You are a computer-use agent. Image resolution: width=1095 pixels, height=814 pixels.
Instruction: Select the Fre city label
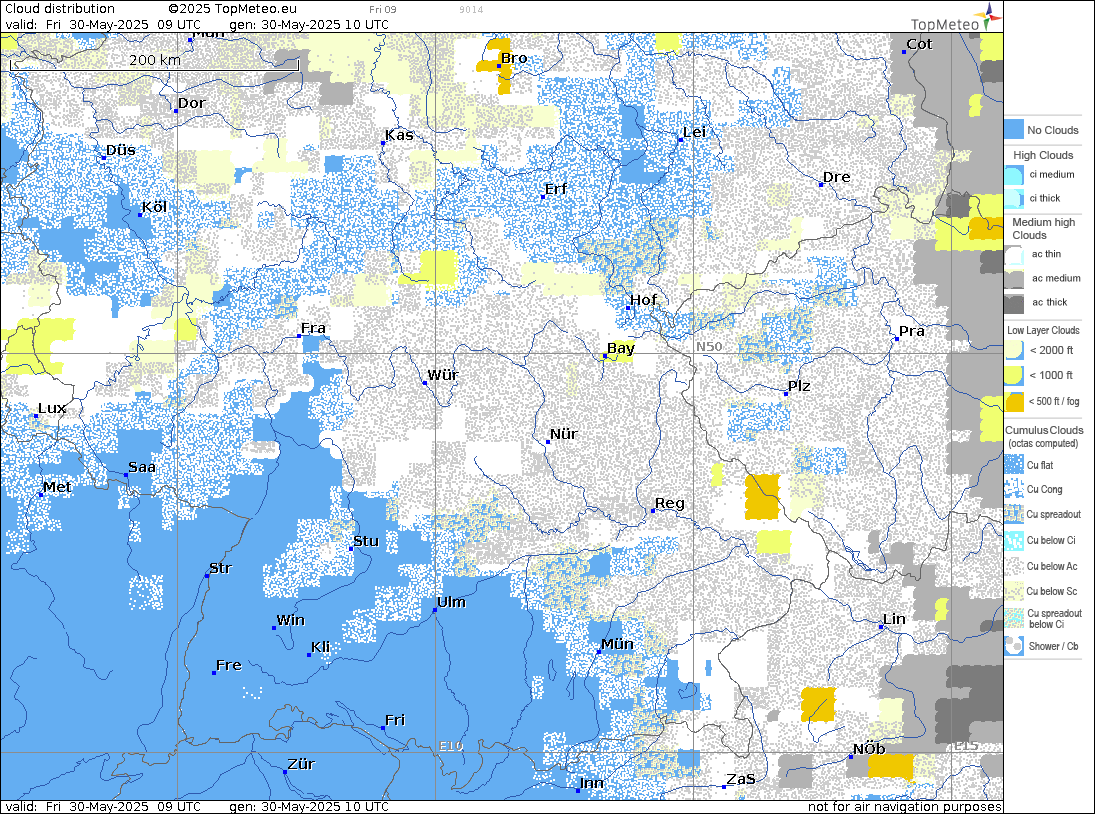(228, 665)
